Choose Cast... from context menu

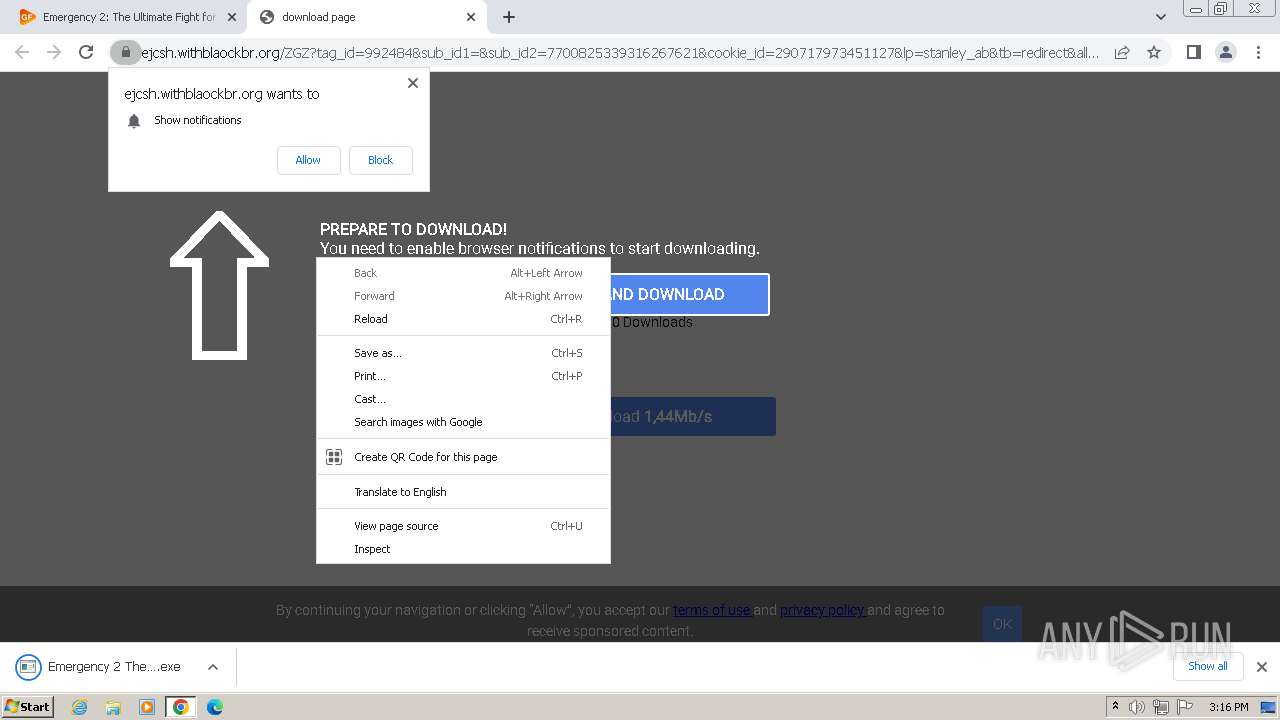click(x=463, y=399)
